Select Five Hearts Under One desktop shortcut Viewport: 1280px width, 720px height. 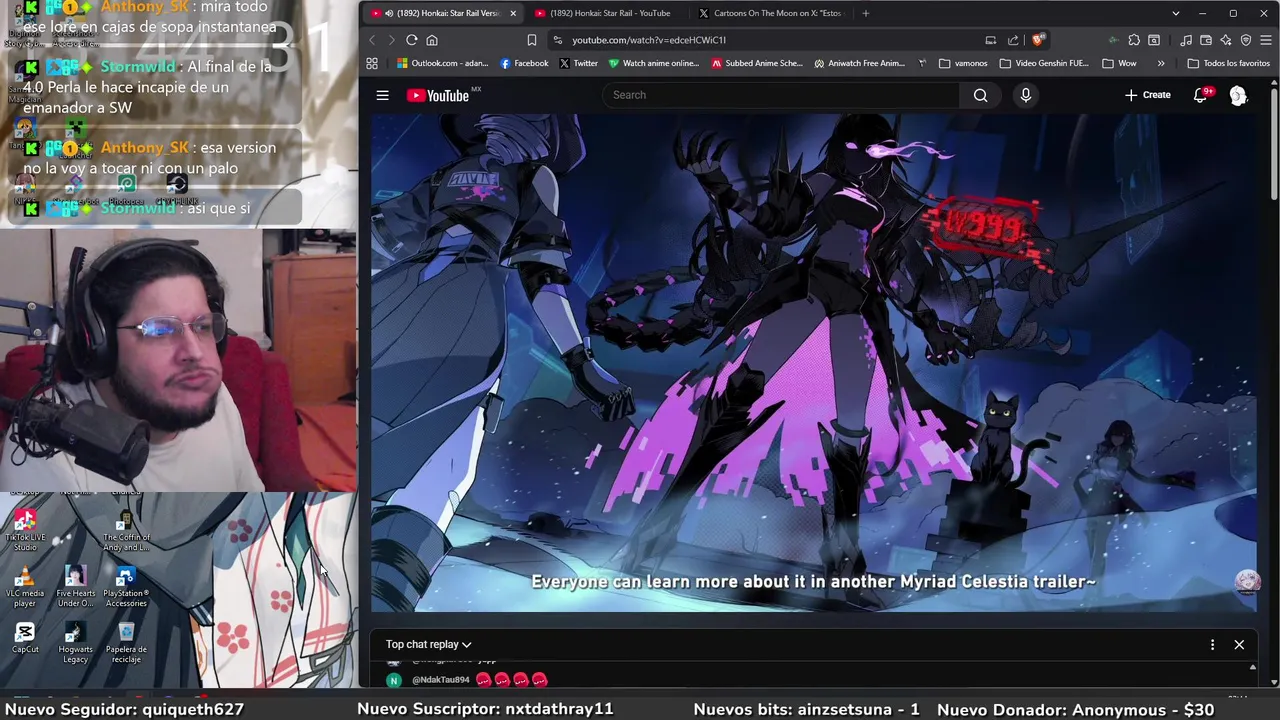[75, 587]
